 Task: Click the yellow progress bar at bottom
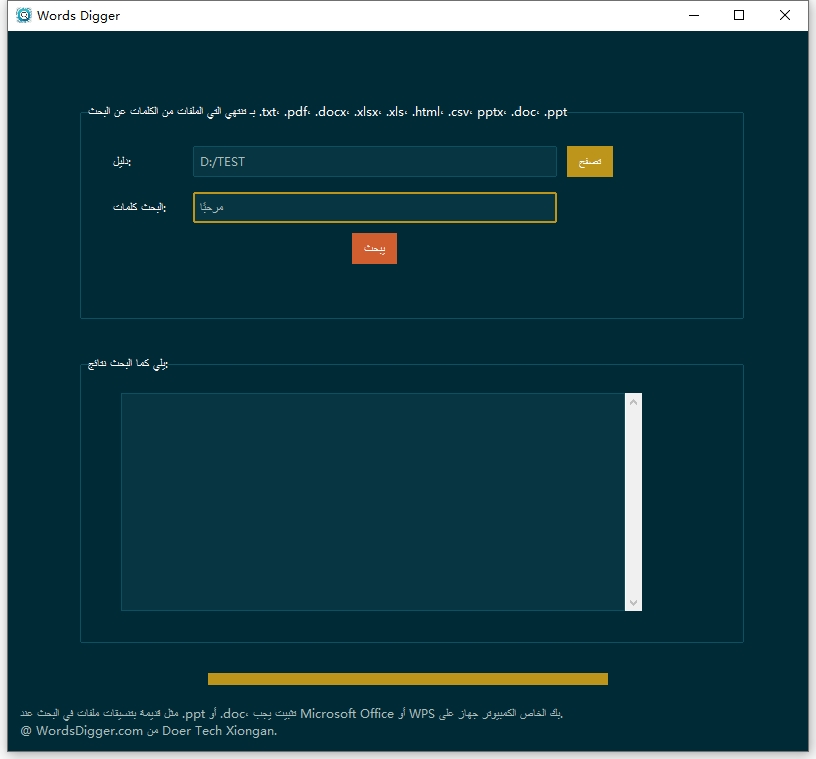pos(408,679)
